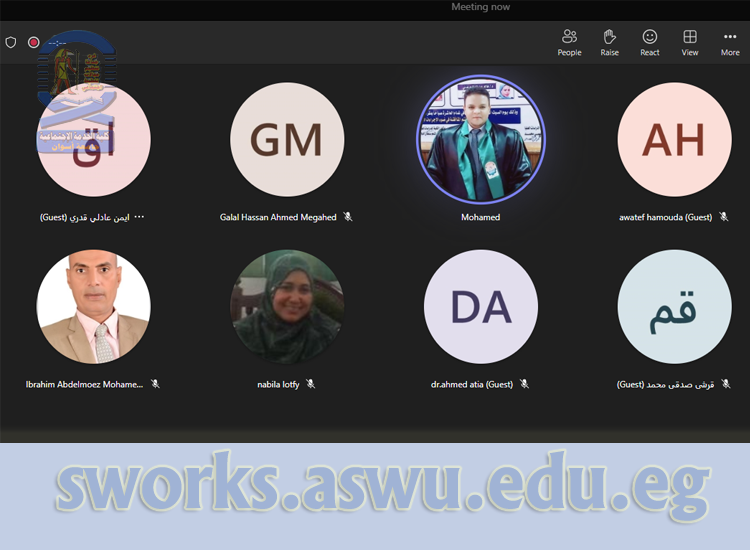This screenshot has width=750, height=550.
Task: Toggle mute icon beside nabila lotfy
Action: tap(310, 384)
